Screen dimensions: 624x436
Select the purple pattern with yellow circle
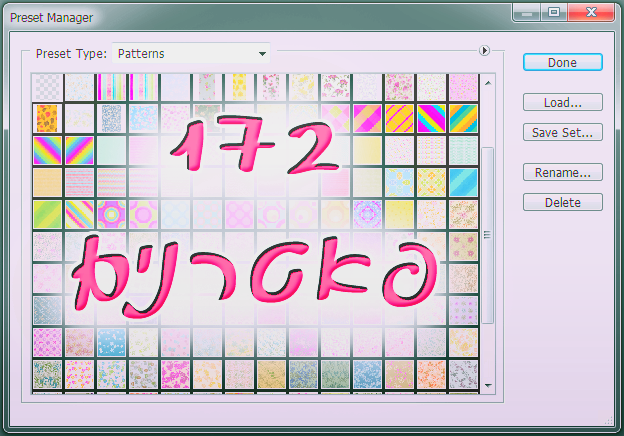point(111,214)
